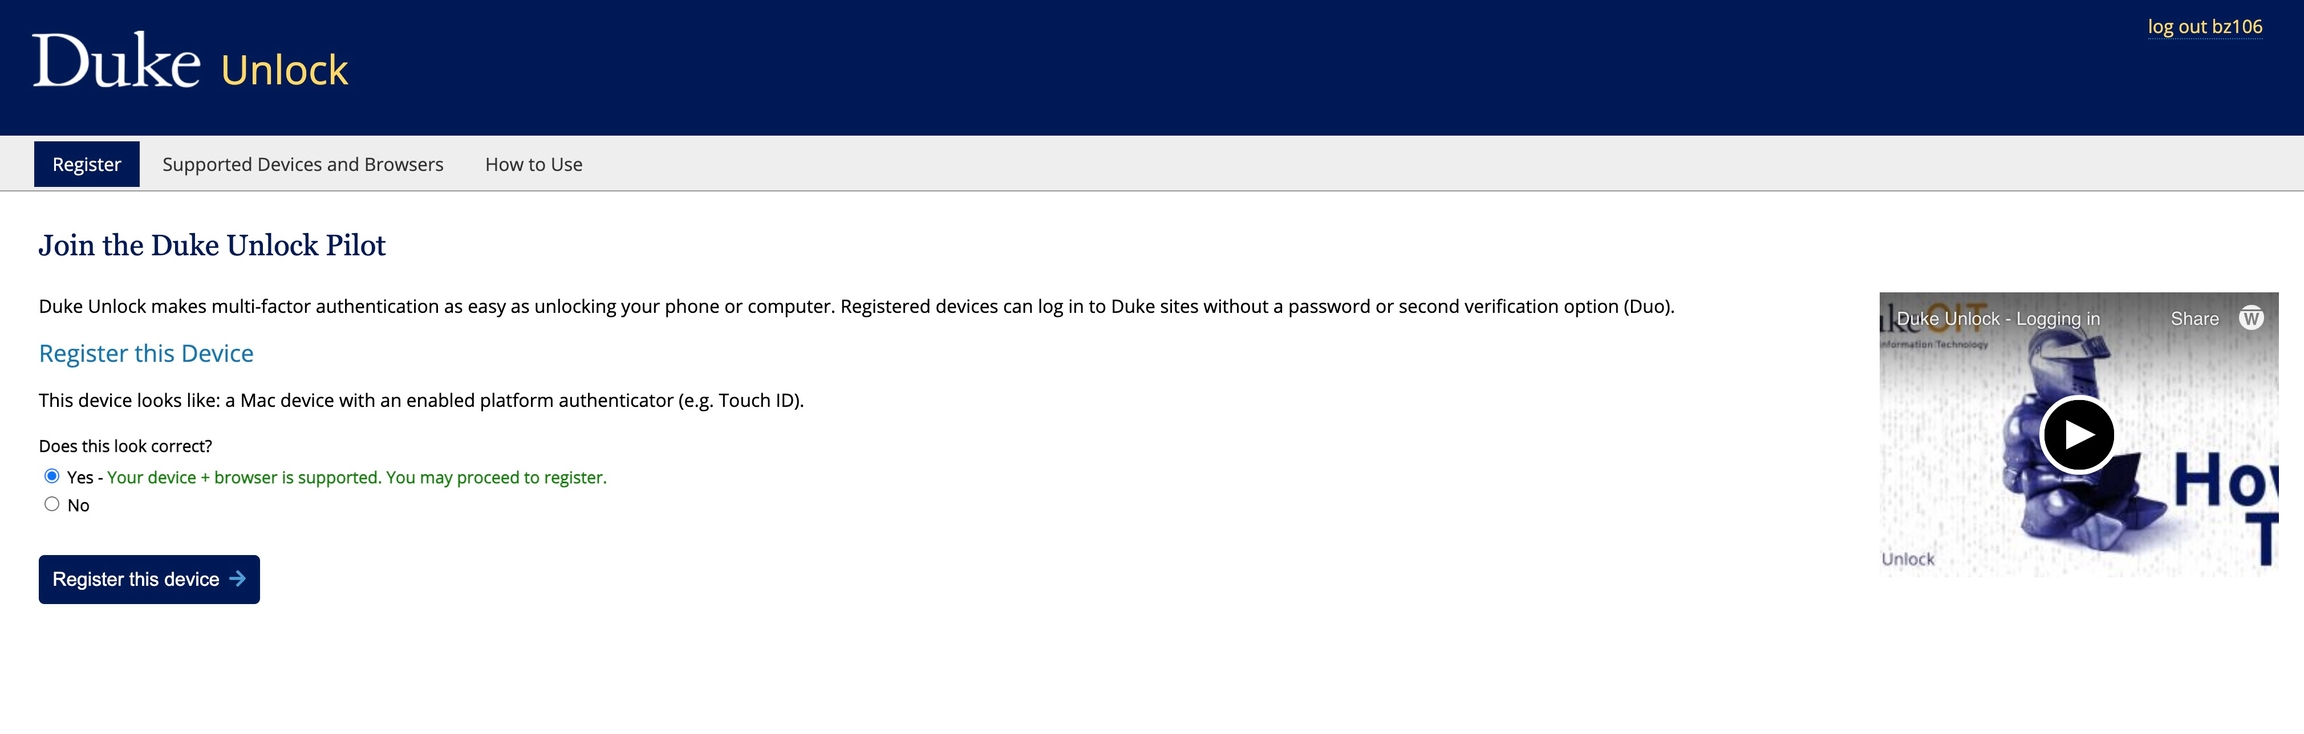This screenshot has height=734, width=2304.
Task: Click the yellow Unlock wordmark
Action: pos(284,71)
